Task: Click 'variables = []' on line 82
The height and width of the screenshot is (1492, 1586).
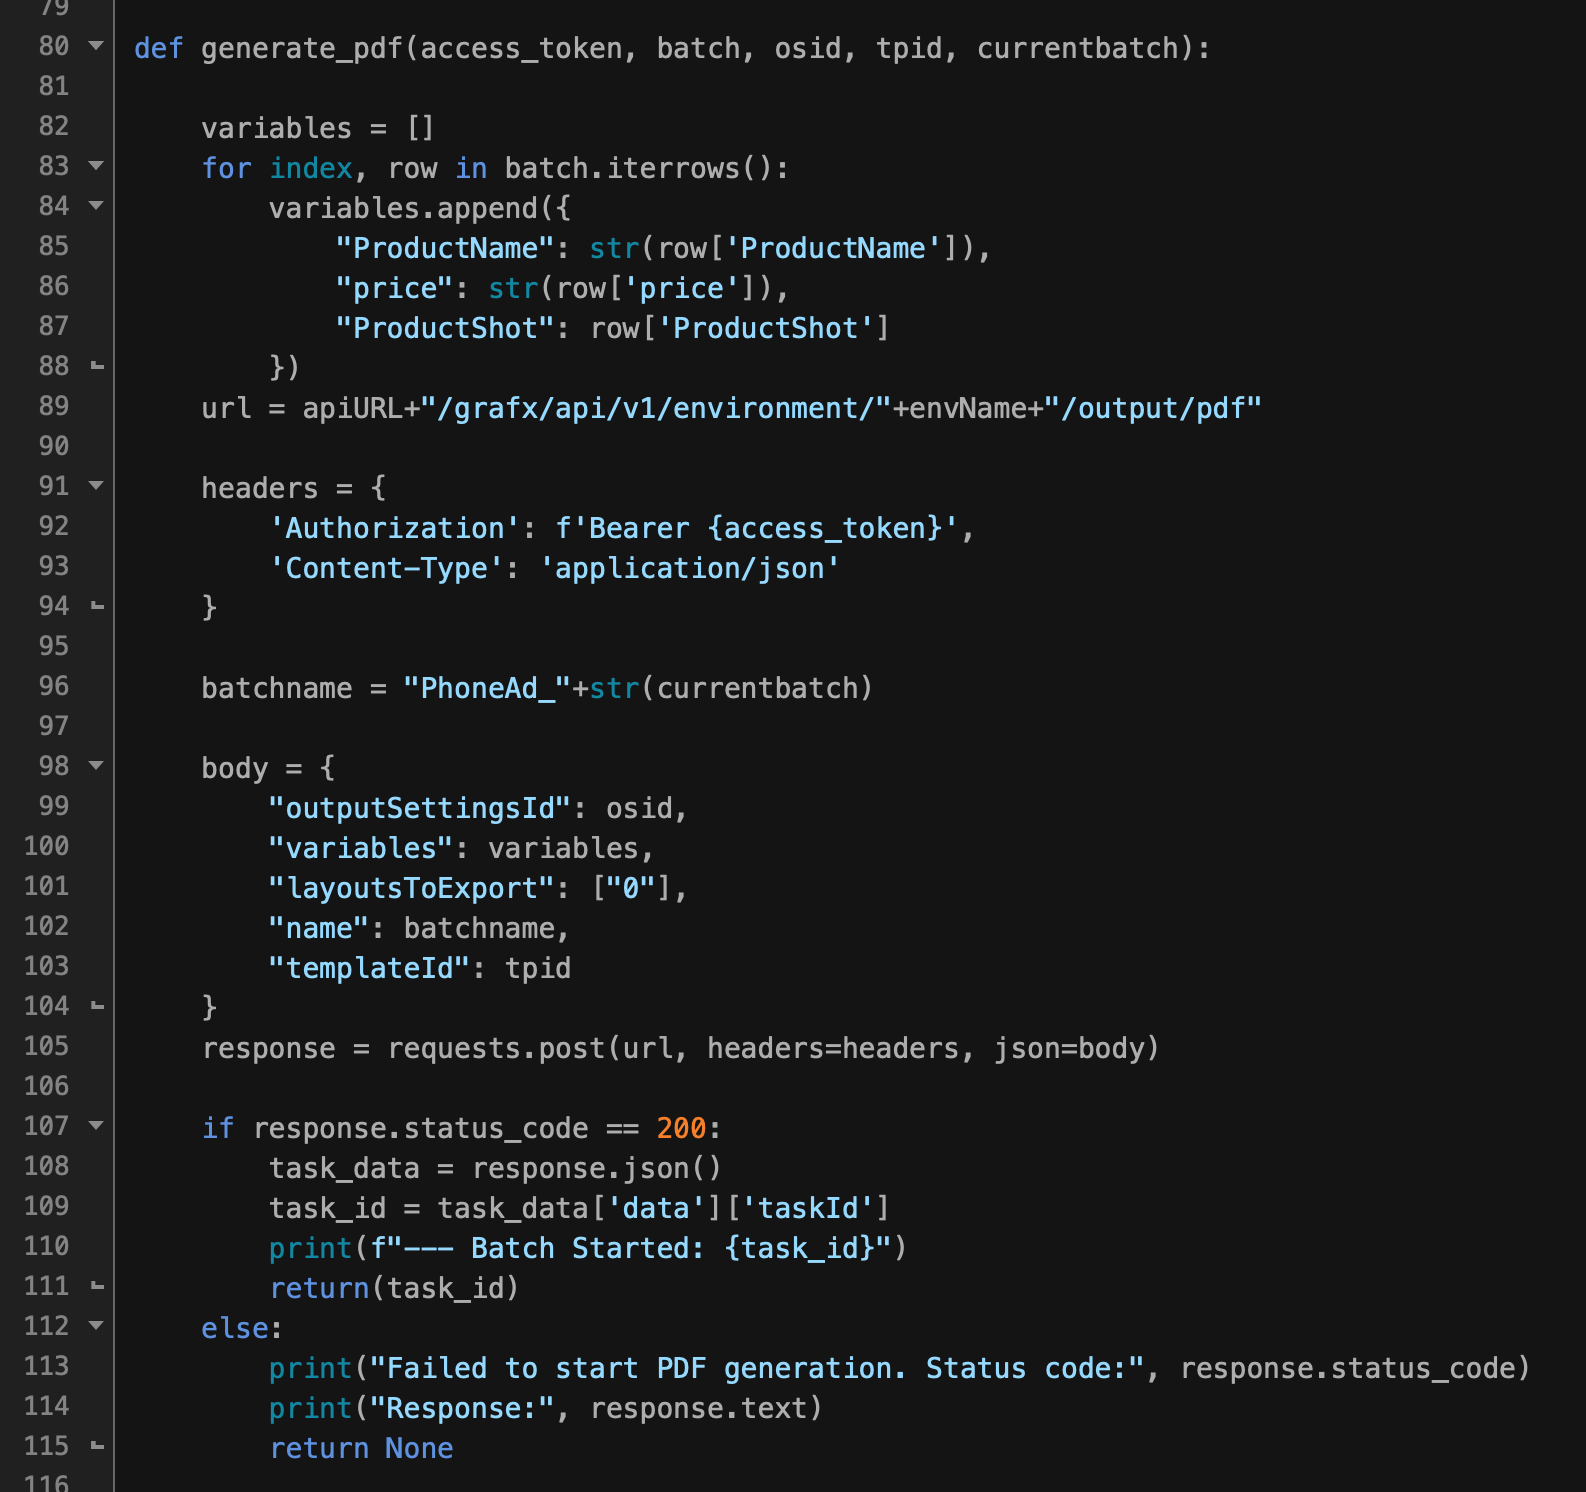Action: coord(318,128)
